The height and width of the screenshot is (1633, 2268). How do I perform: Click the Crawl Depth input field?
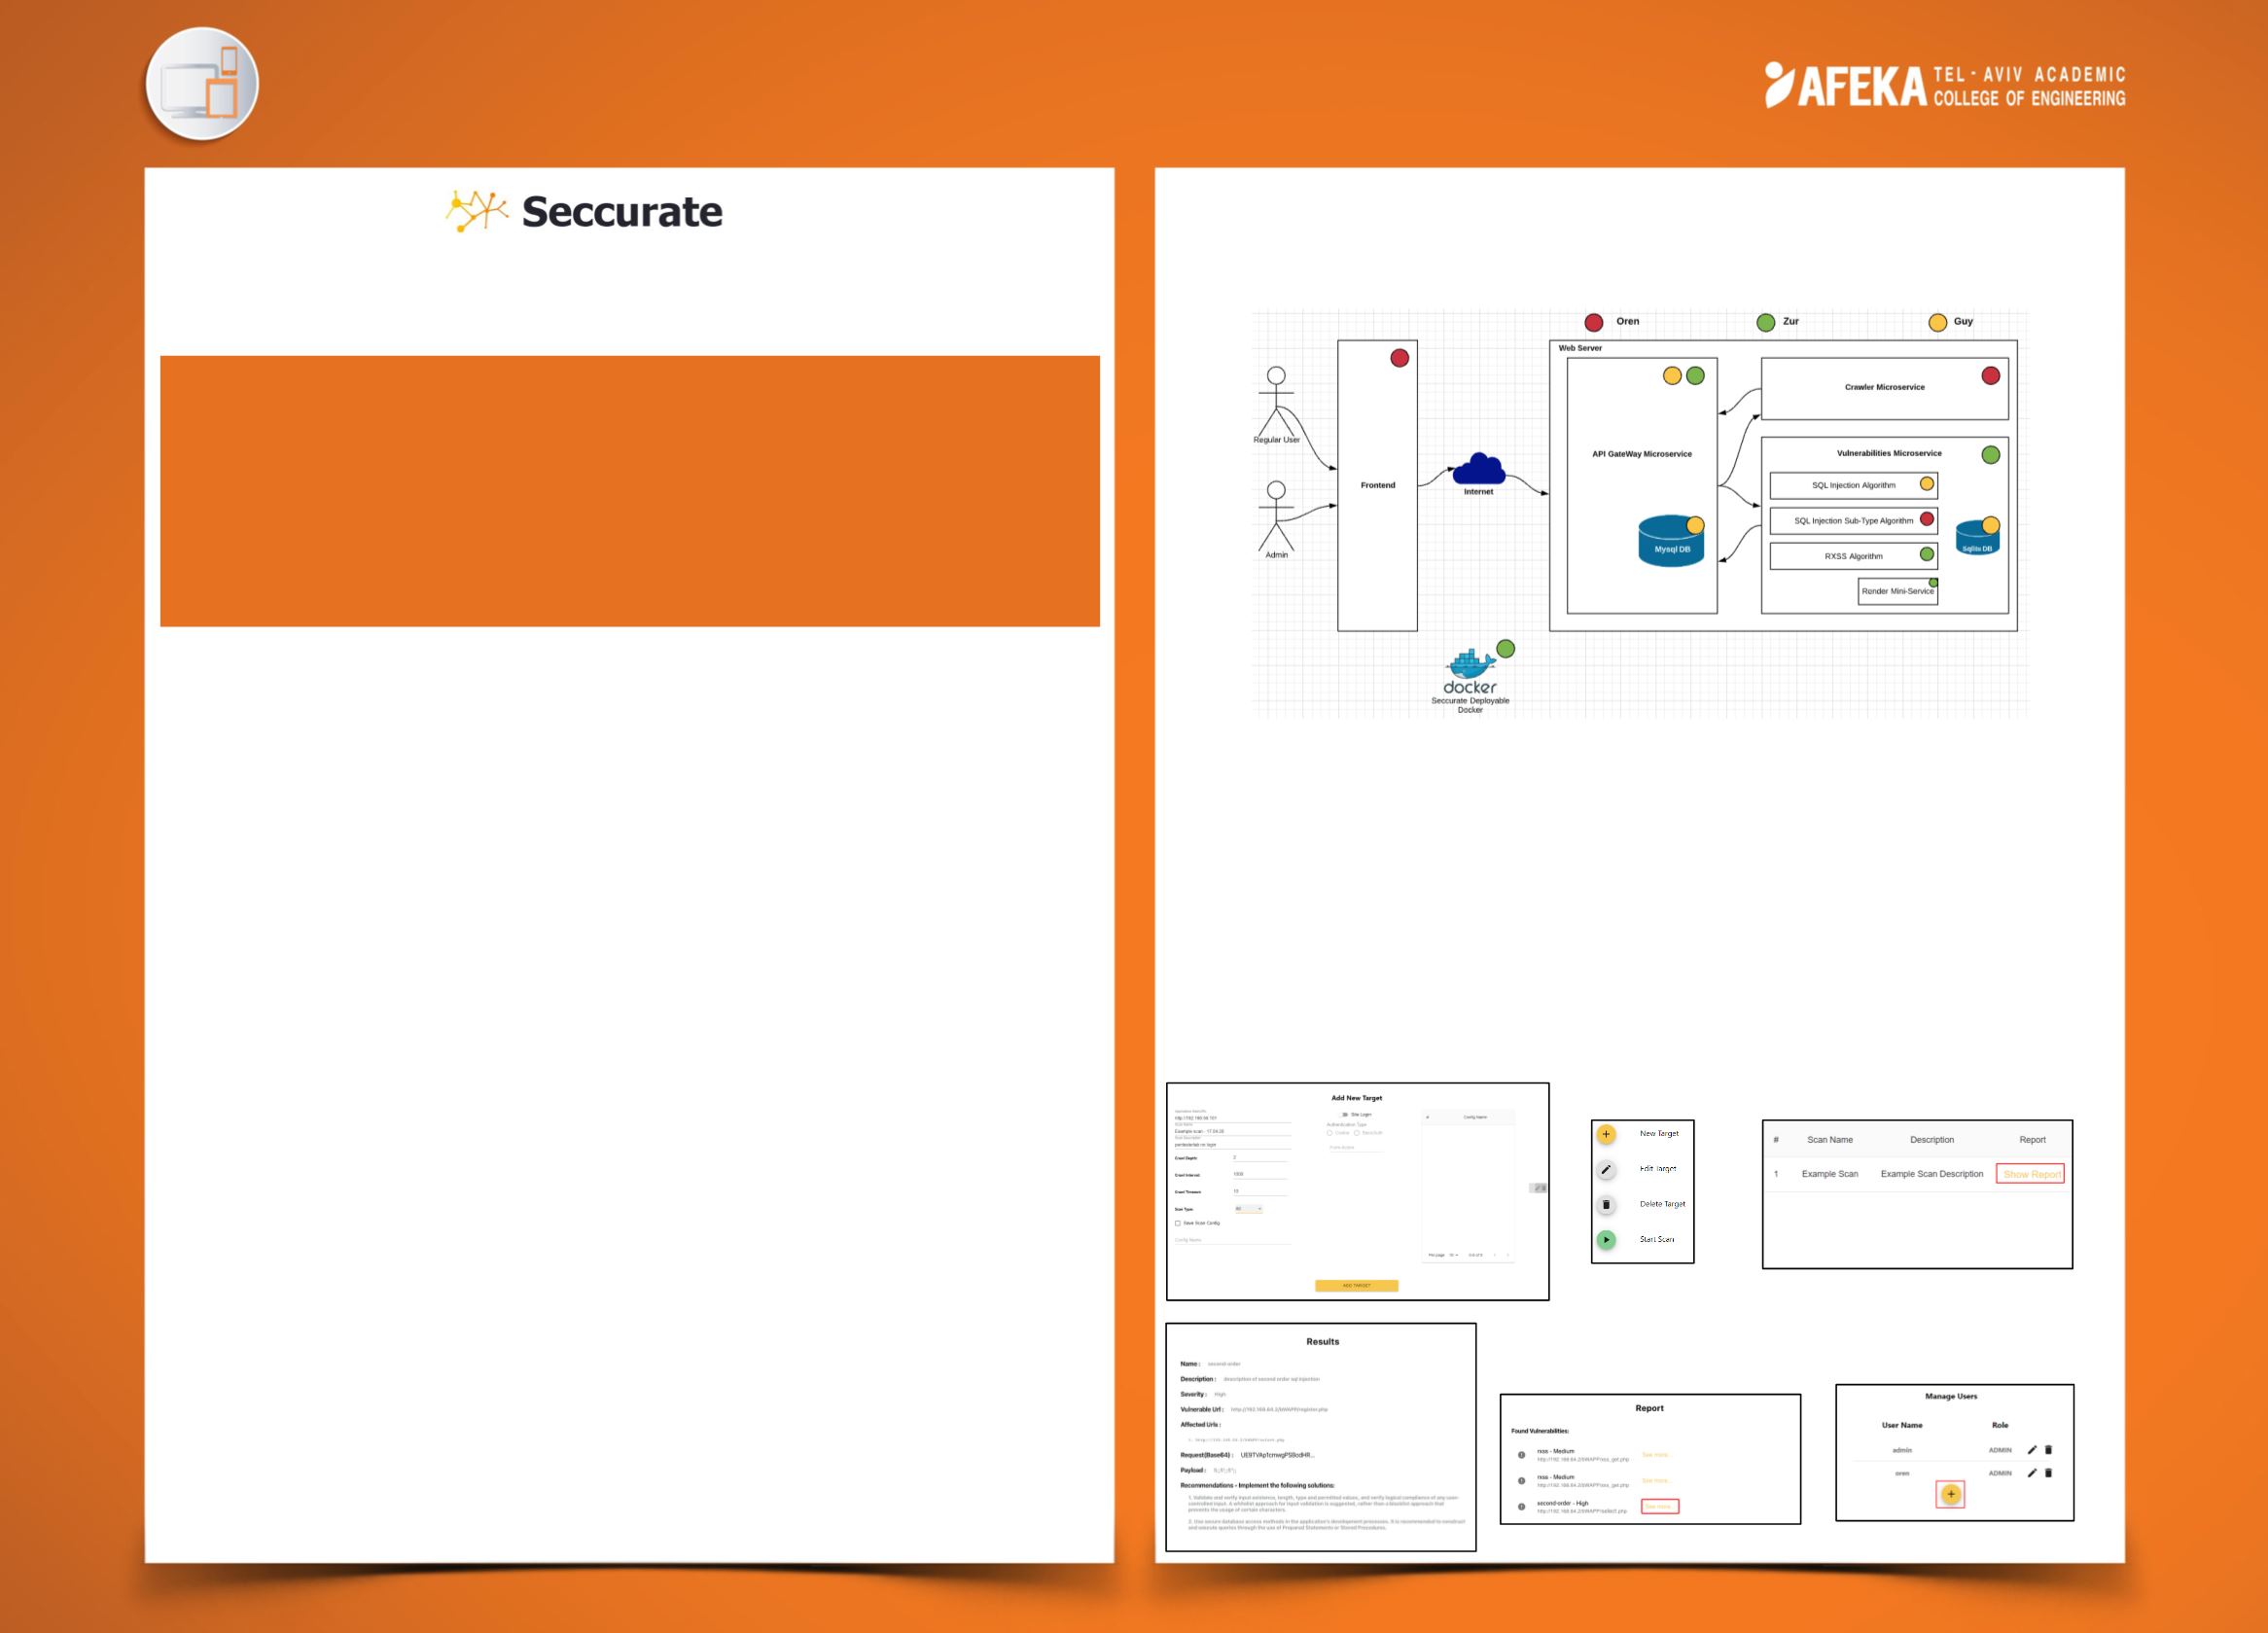(x=1261, y=1158)
